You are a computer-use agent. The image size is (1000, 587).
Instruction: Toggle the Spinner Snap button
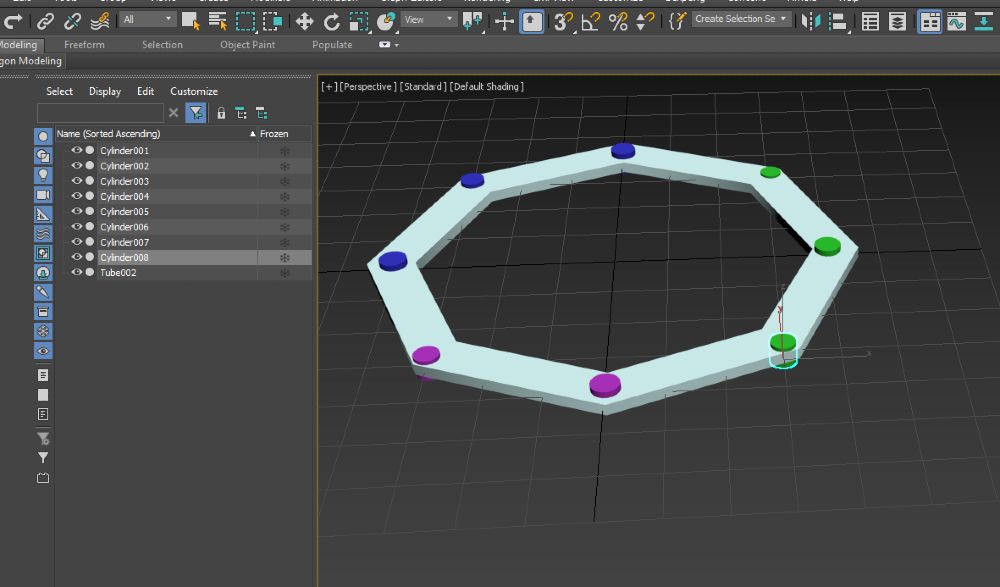[x=645, y=22]
